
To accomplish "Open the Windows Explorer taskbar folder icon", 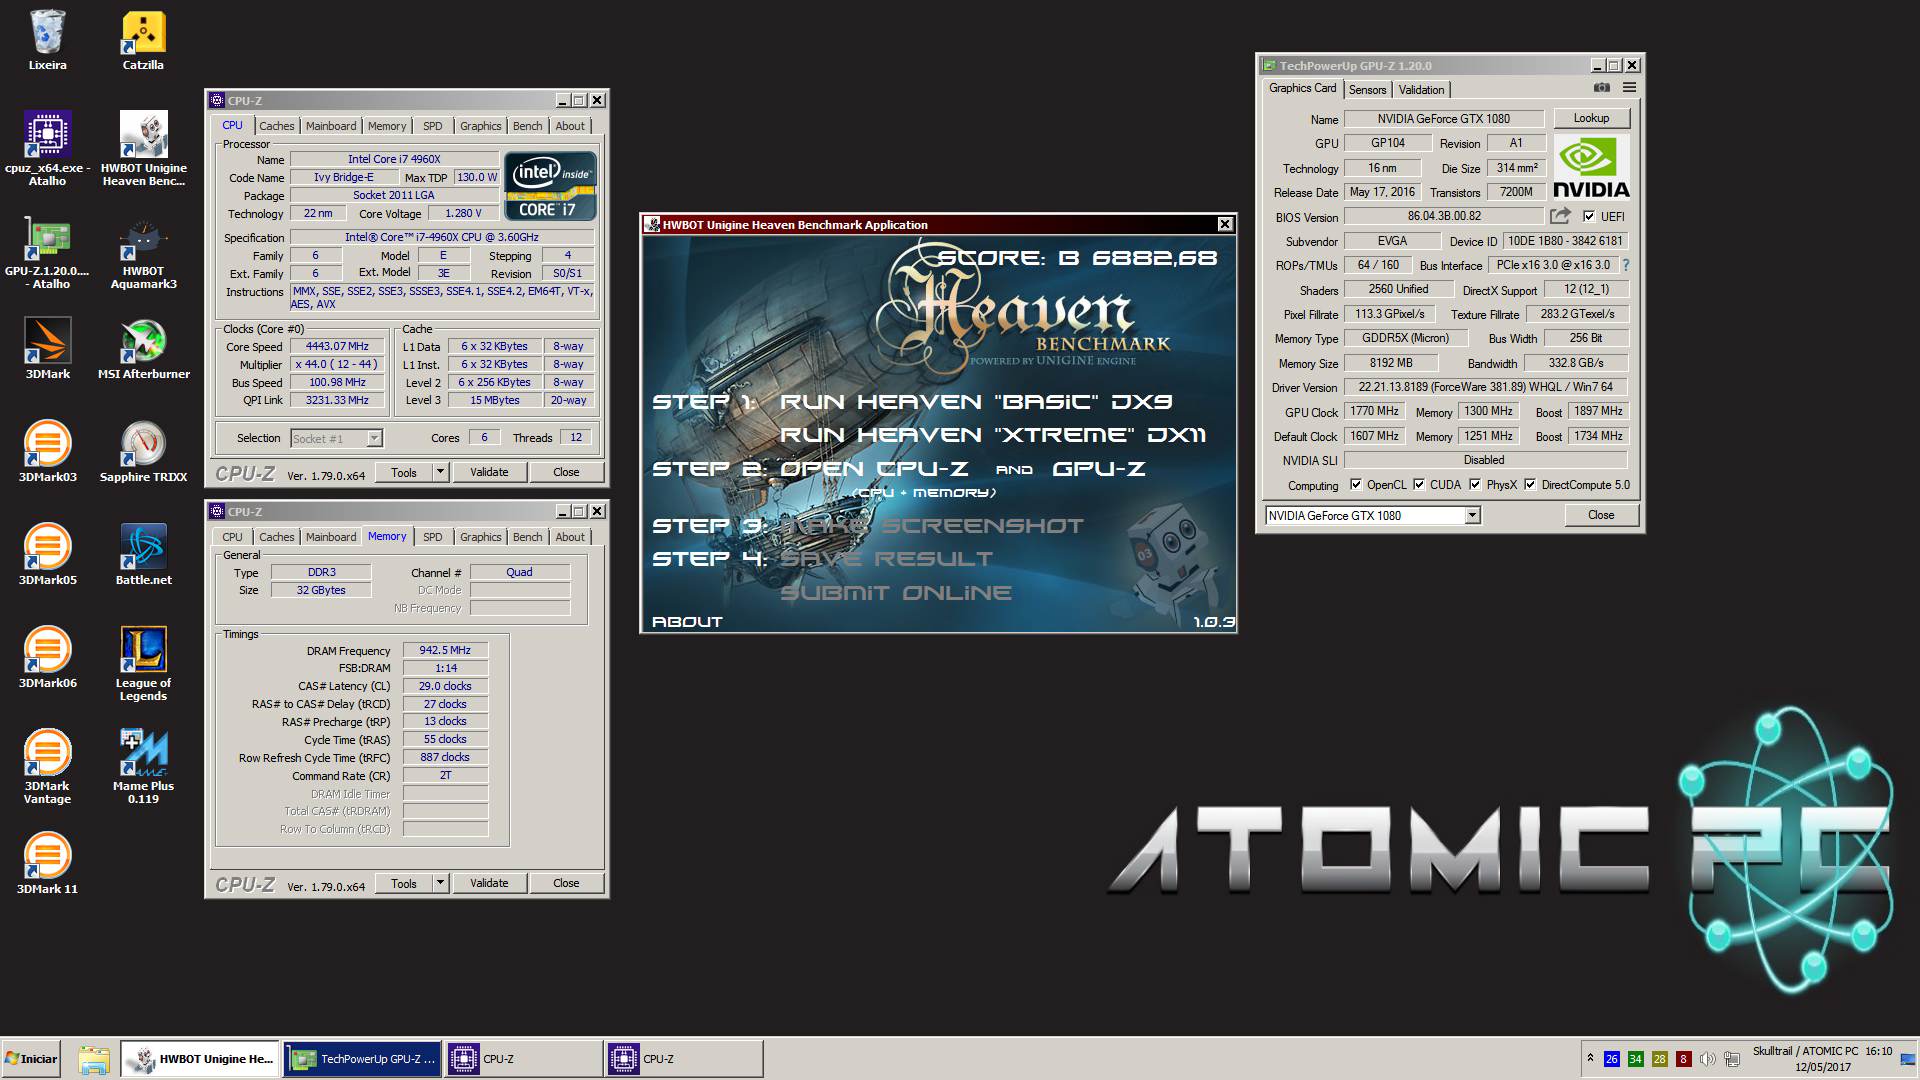I will pos(93,1059).
